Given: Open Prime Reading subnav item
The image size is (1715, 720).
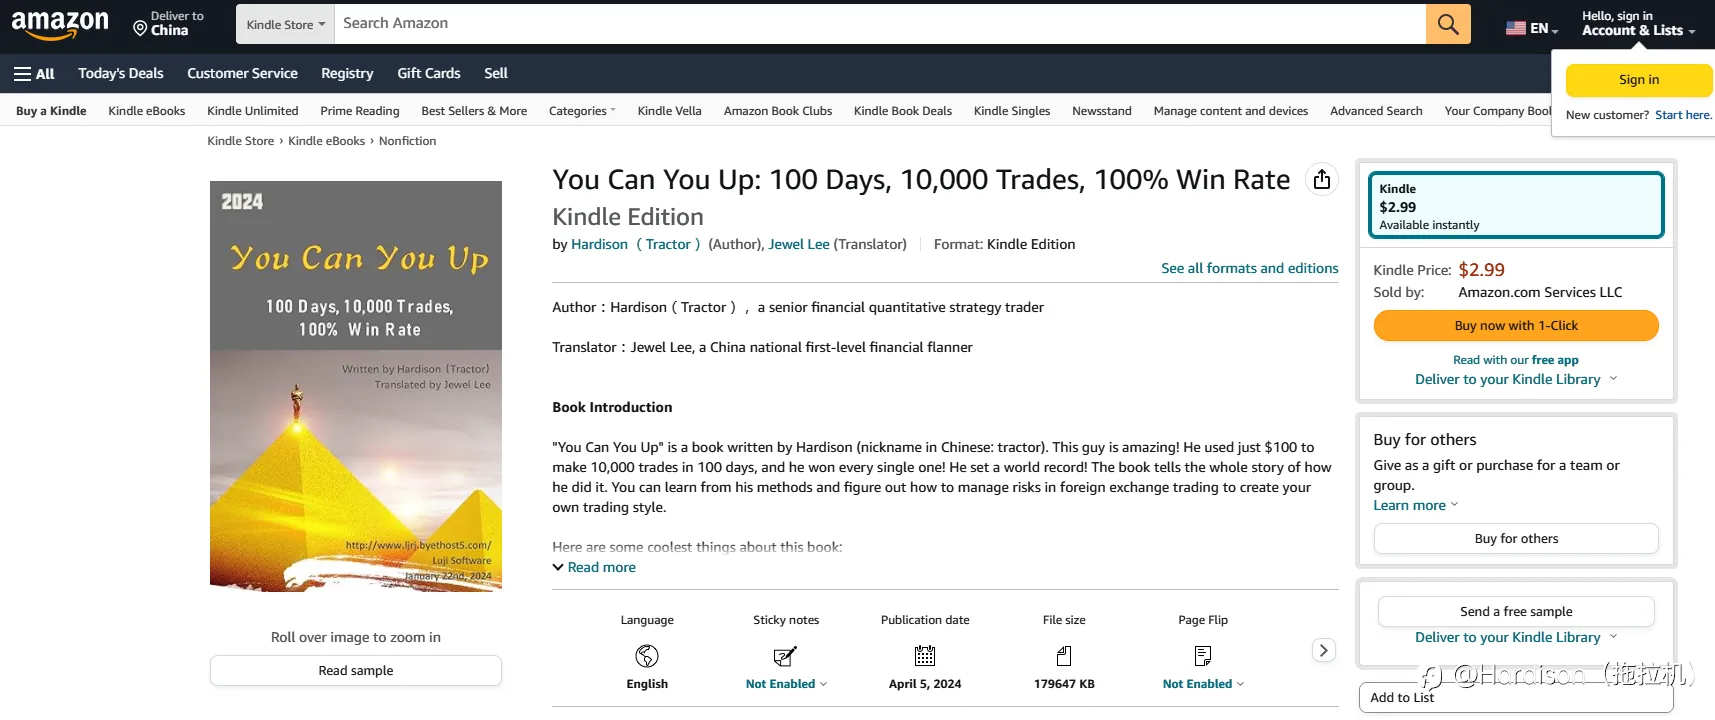Looking at the screenshot, I should (360, 111).
